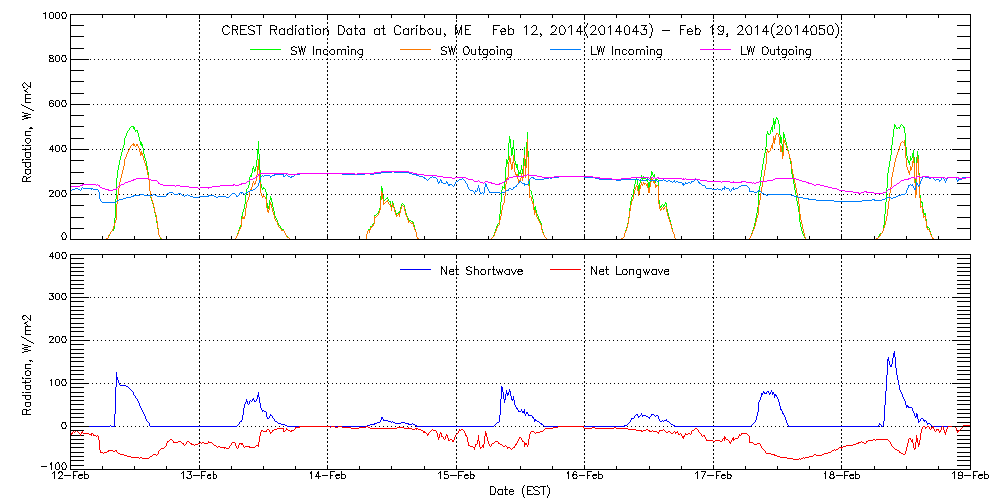Click the 12-Feb date label at left end

(x=72, y=476)
